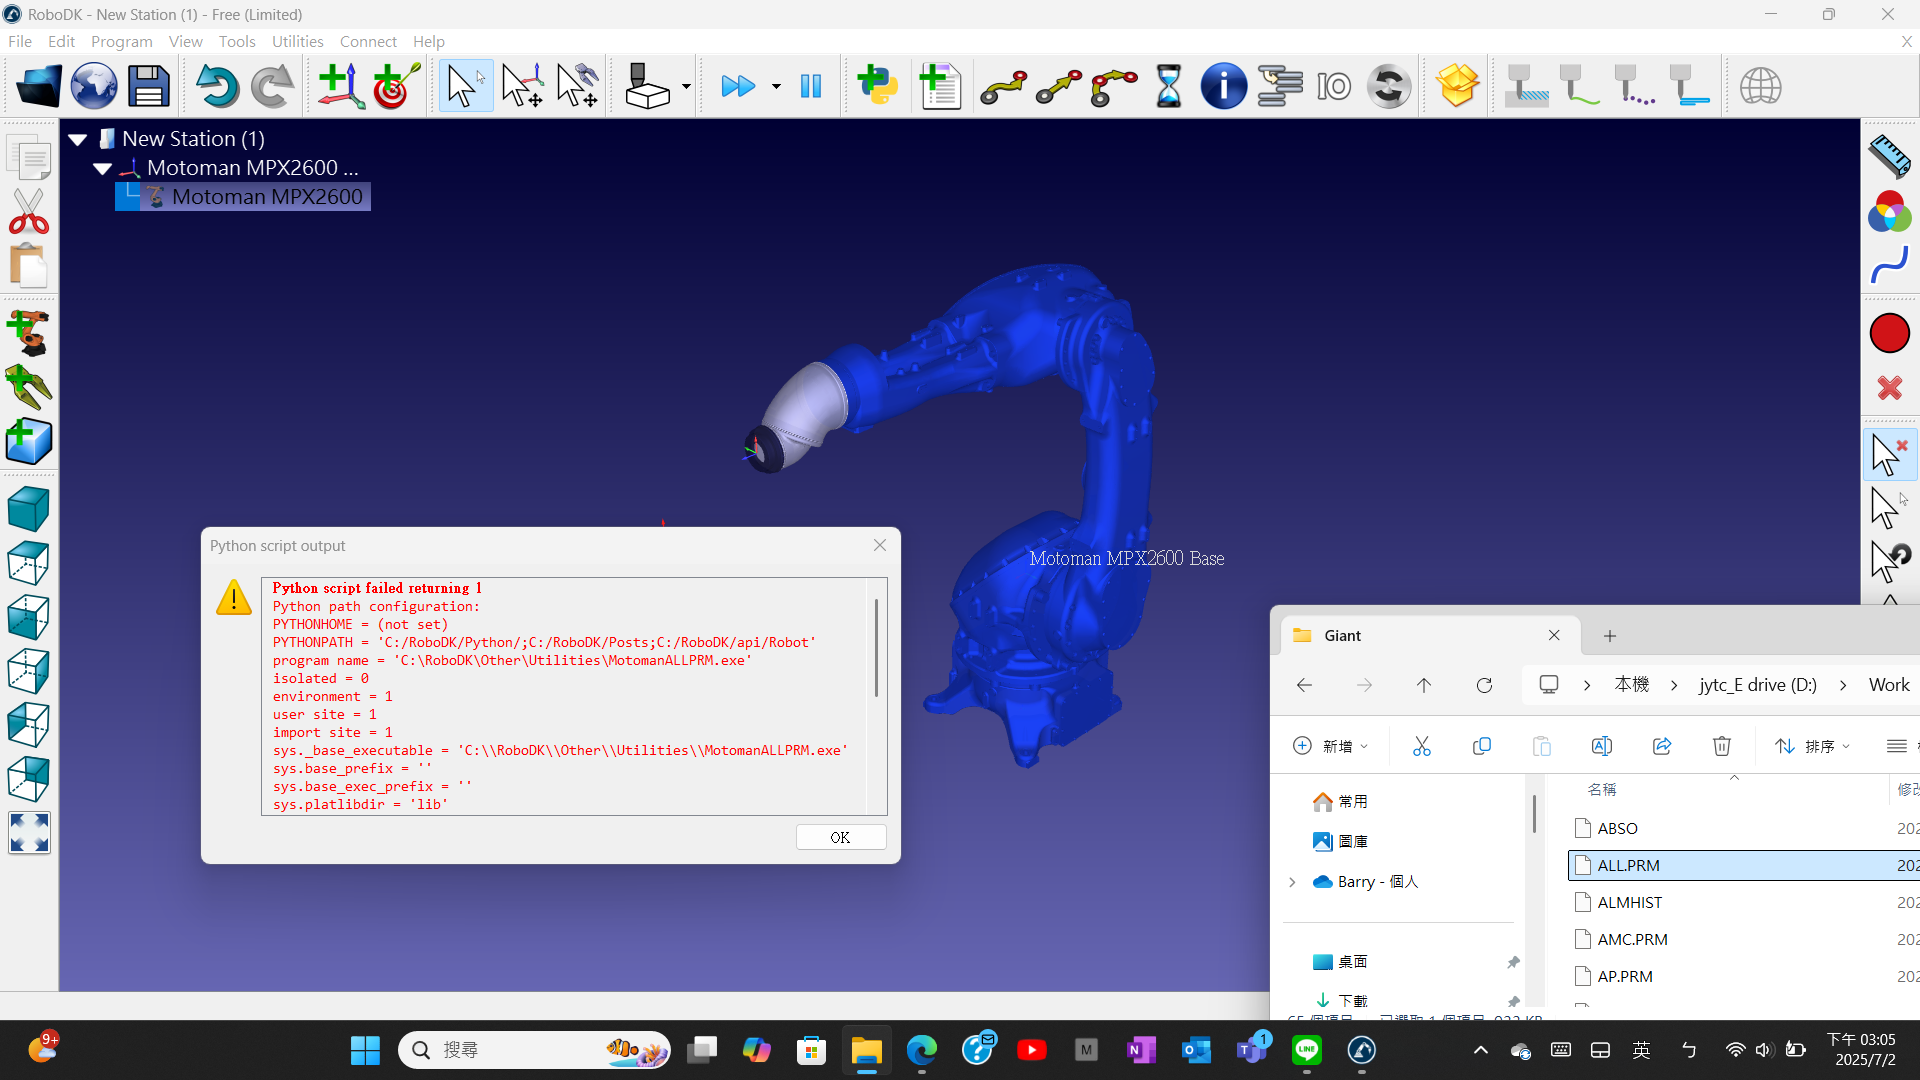This screenshot has height=1080, width=1920.
Task: Click the Python add program icon
Action: tap(877, 87)
